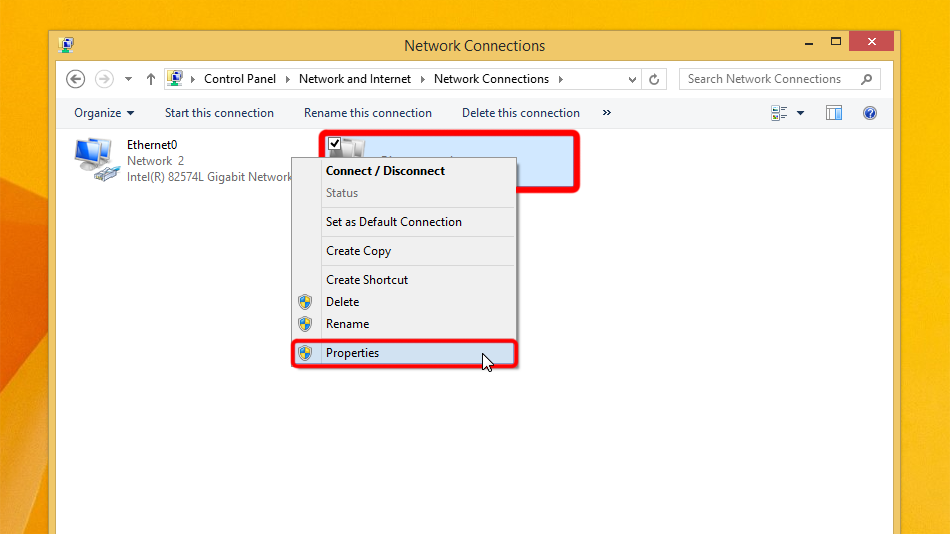The width and height of the screenshot is (950, 534).
Task: Click the Up one level arrow
Action: (x=151, y=79)
